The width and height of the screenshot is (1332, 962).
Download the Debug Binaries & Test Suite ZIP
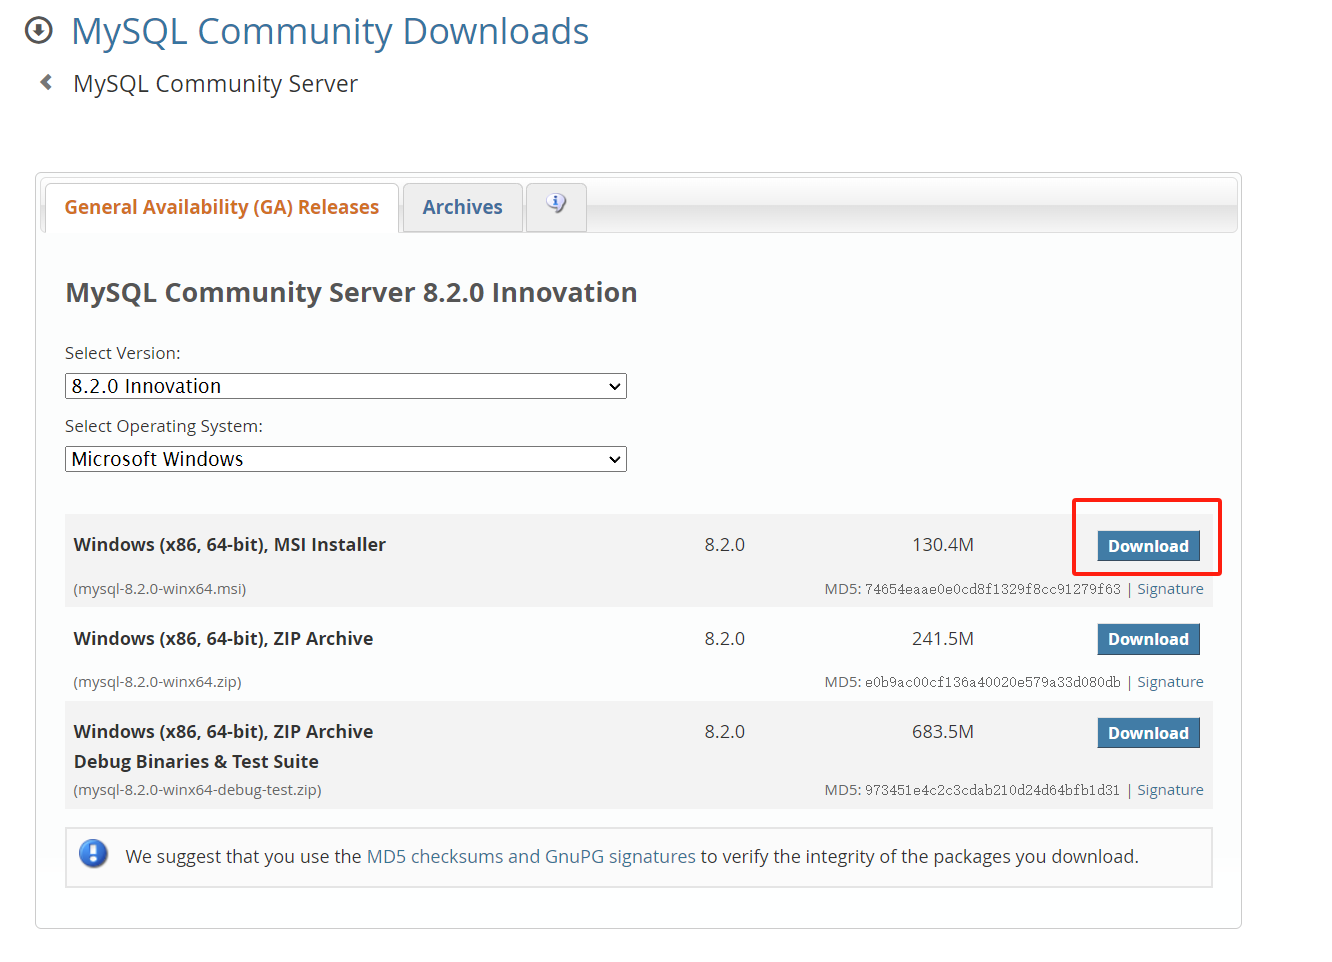pyautogui.click(x=1148, y=733)
